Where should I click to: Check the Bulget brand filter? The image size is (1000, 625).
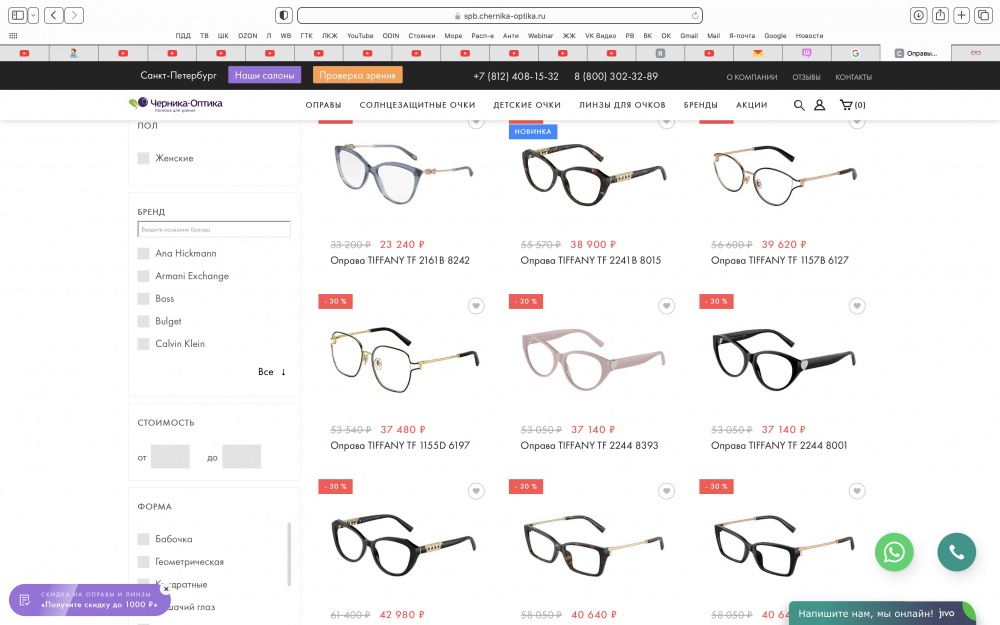143,321
